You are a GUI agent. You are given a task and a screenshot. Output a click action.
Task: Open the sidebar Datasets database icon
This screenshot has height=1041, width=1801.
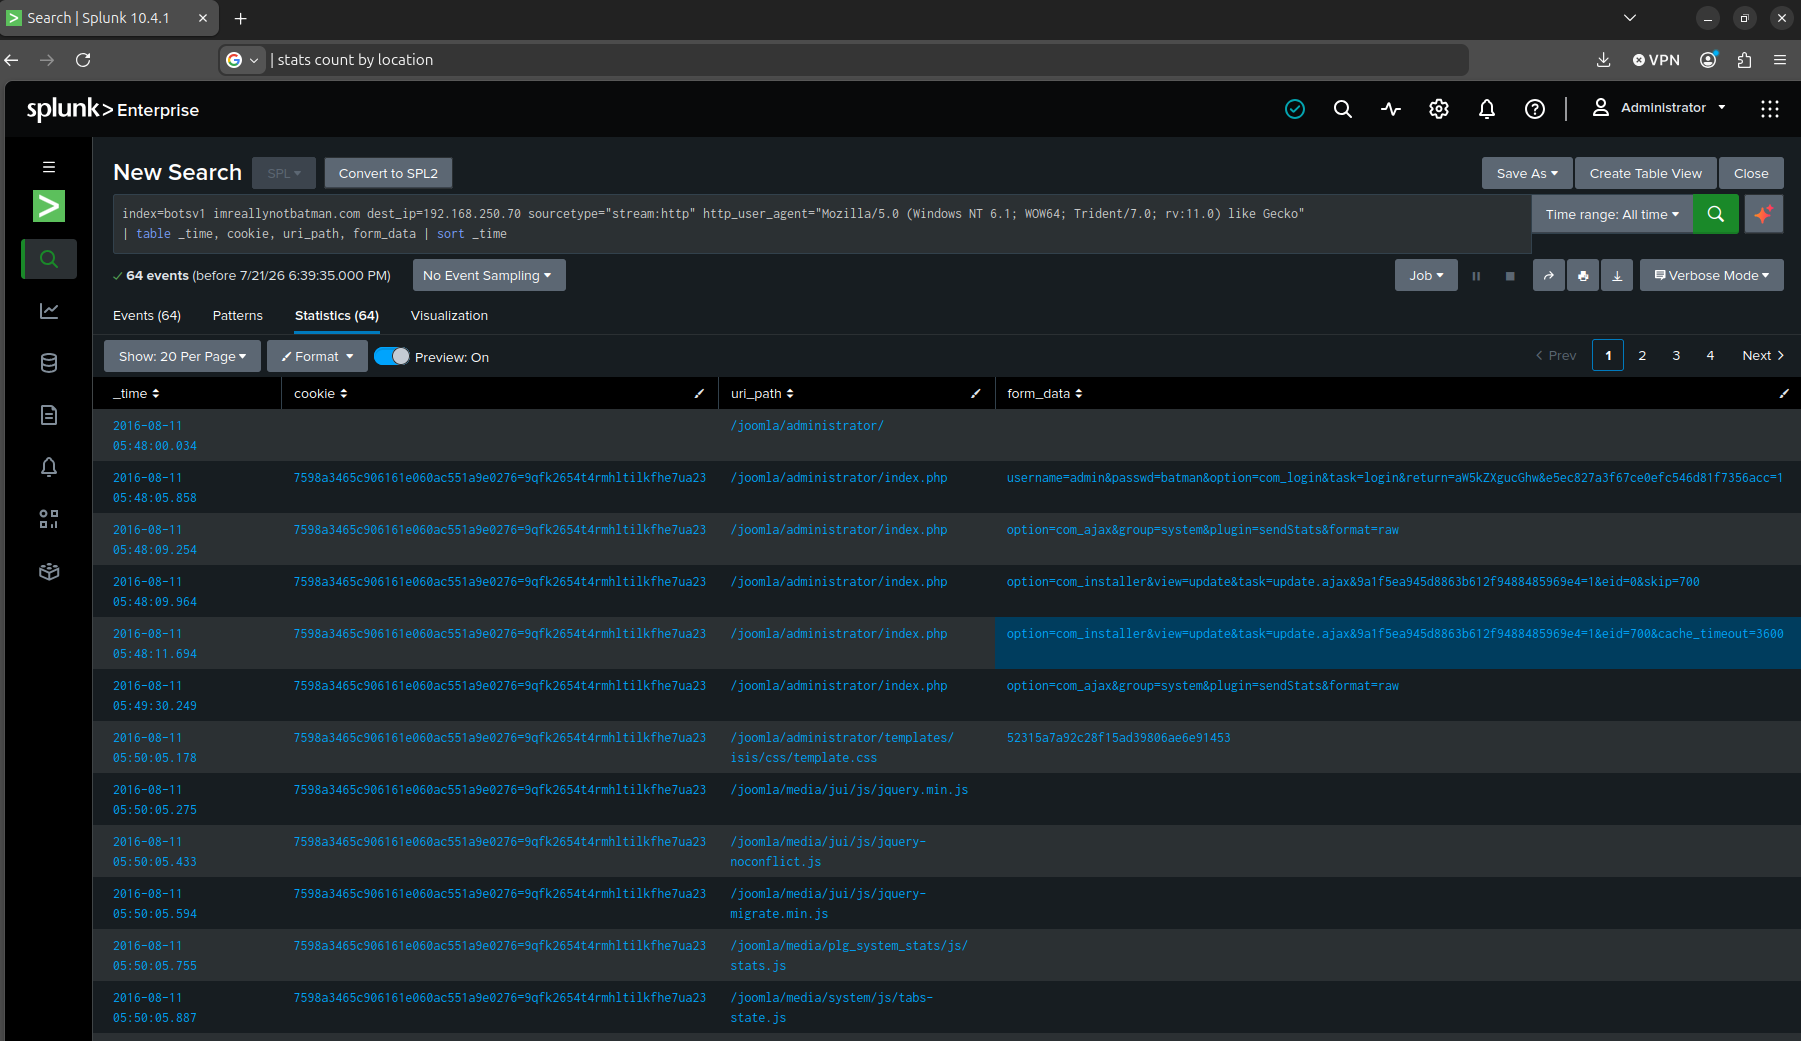[x=48, y=363]
